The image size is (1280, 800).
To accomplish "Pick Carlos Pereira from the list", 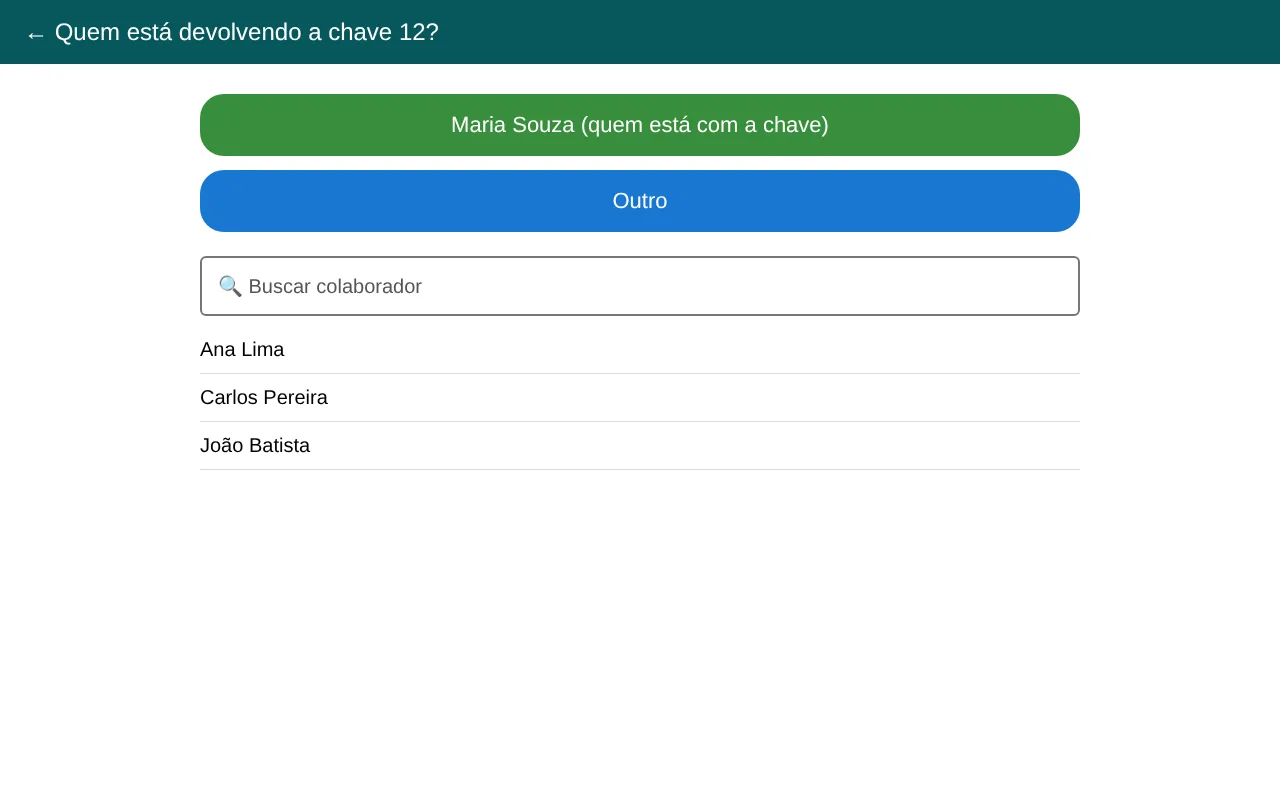I will click(640, 398).
